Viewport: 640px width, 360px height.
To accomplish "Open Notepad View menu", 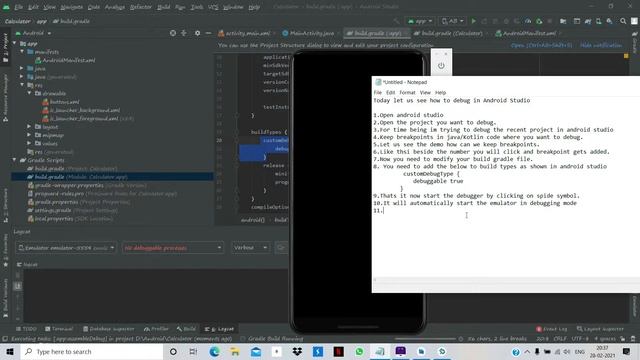I will tap(425, 93).
